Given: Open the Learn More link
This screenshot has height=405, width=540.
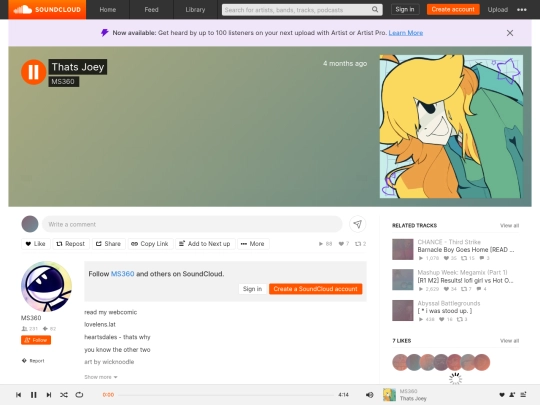Looking at the screenshot, I should coord(406,33).
